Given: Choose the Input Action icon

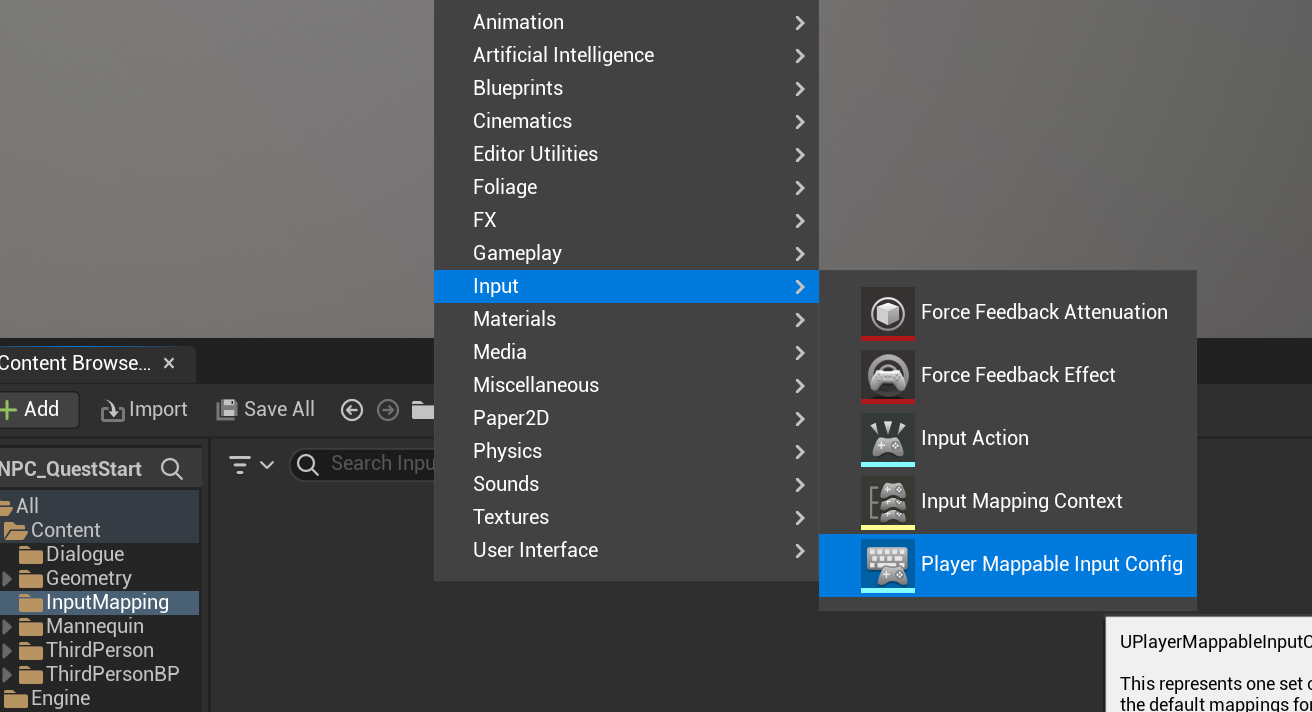Looking at the screenshot, I should pos(888,439).
